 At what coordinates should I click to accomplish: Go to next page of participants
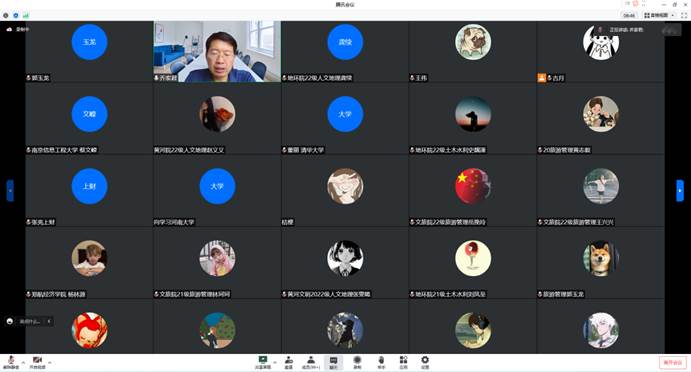[x=680, y=190]
